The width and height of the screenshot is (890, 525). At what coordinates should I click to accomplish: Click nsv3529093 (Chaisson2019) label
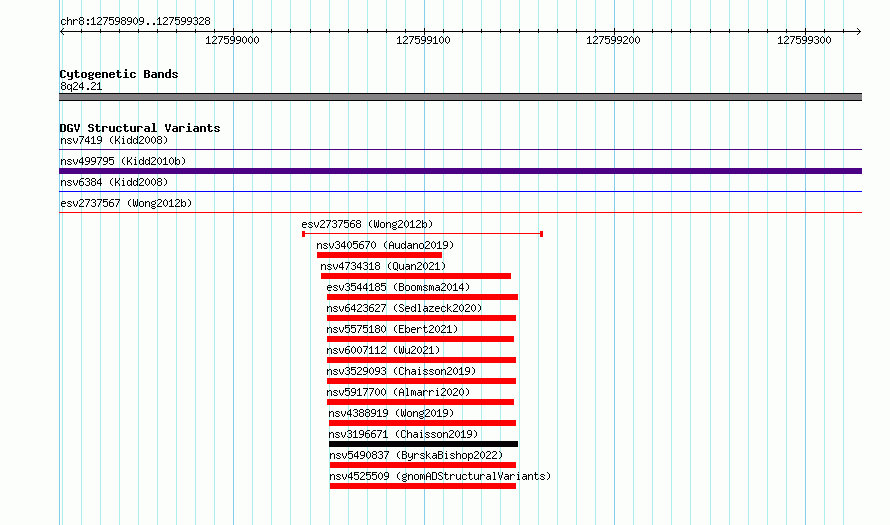coord(401,371)
